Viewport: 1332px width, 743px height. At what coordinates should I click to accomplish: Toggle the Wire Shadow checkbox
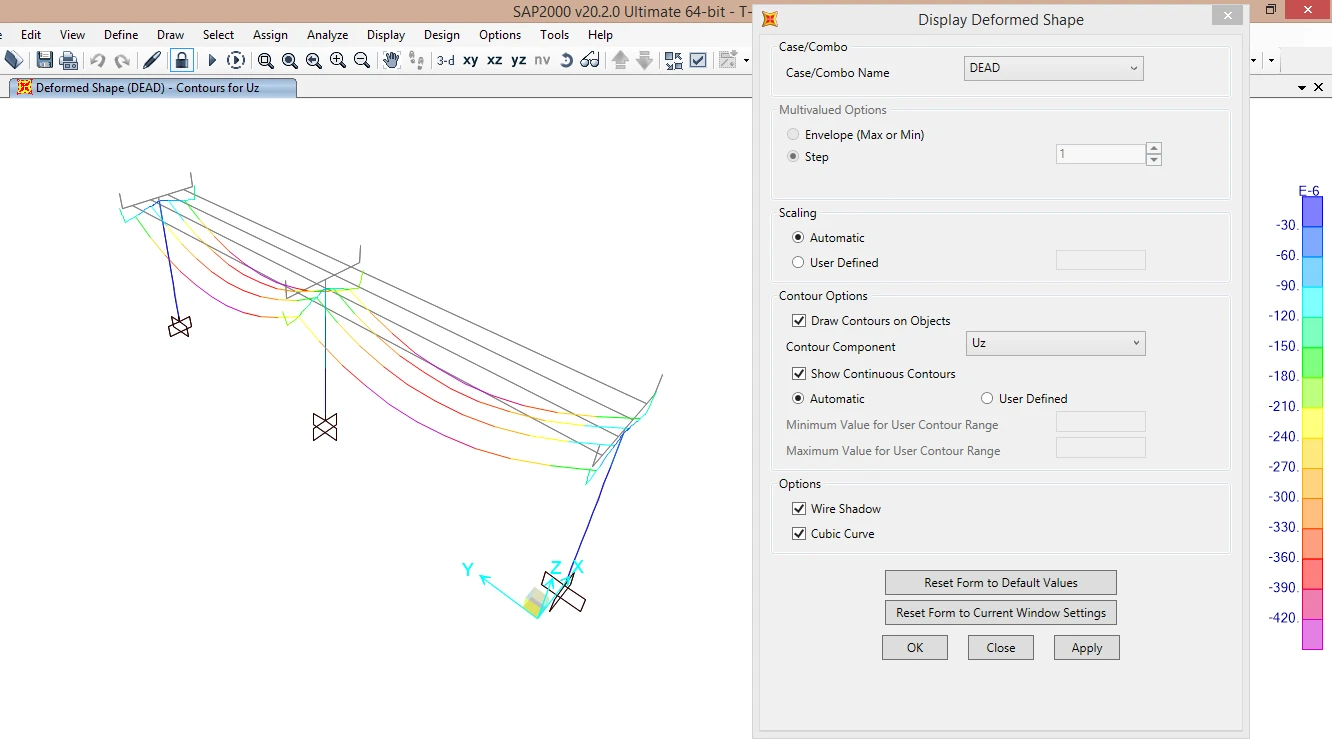[799, 509]
